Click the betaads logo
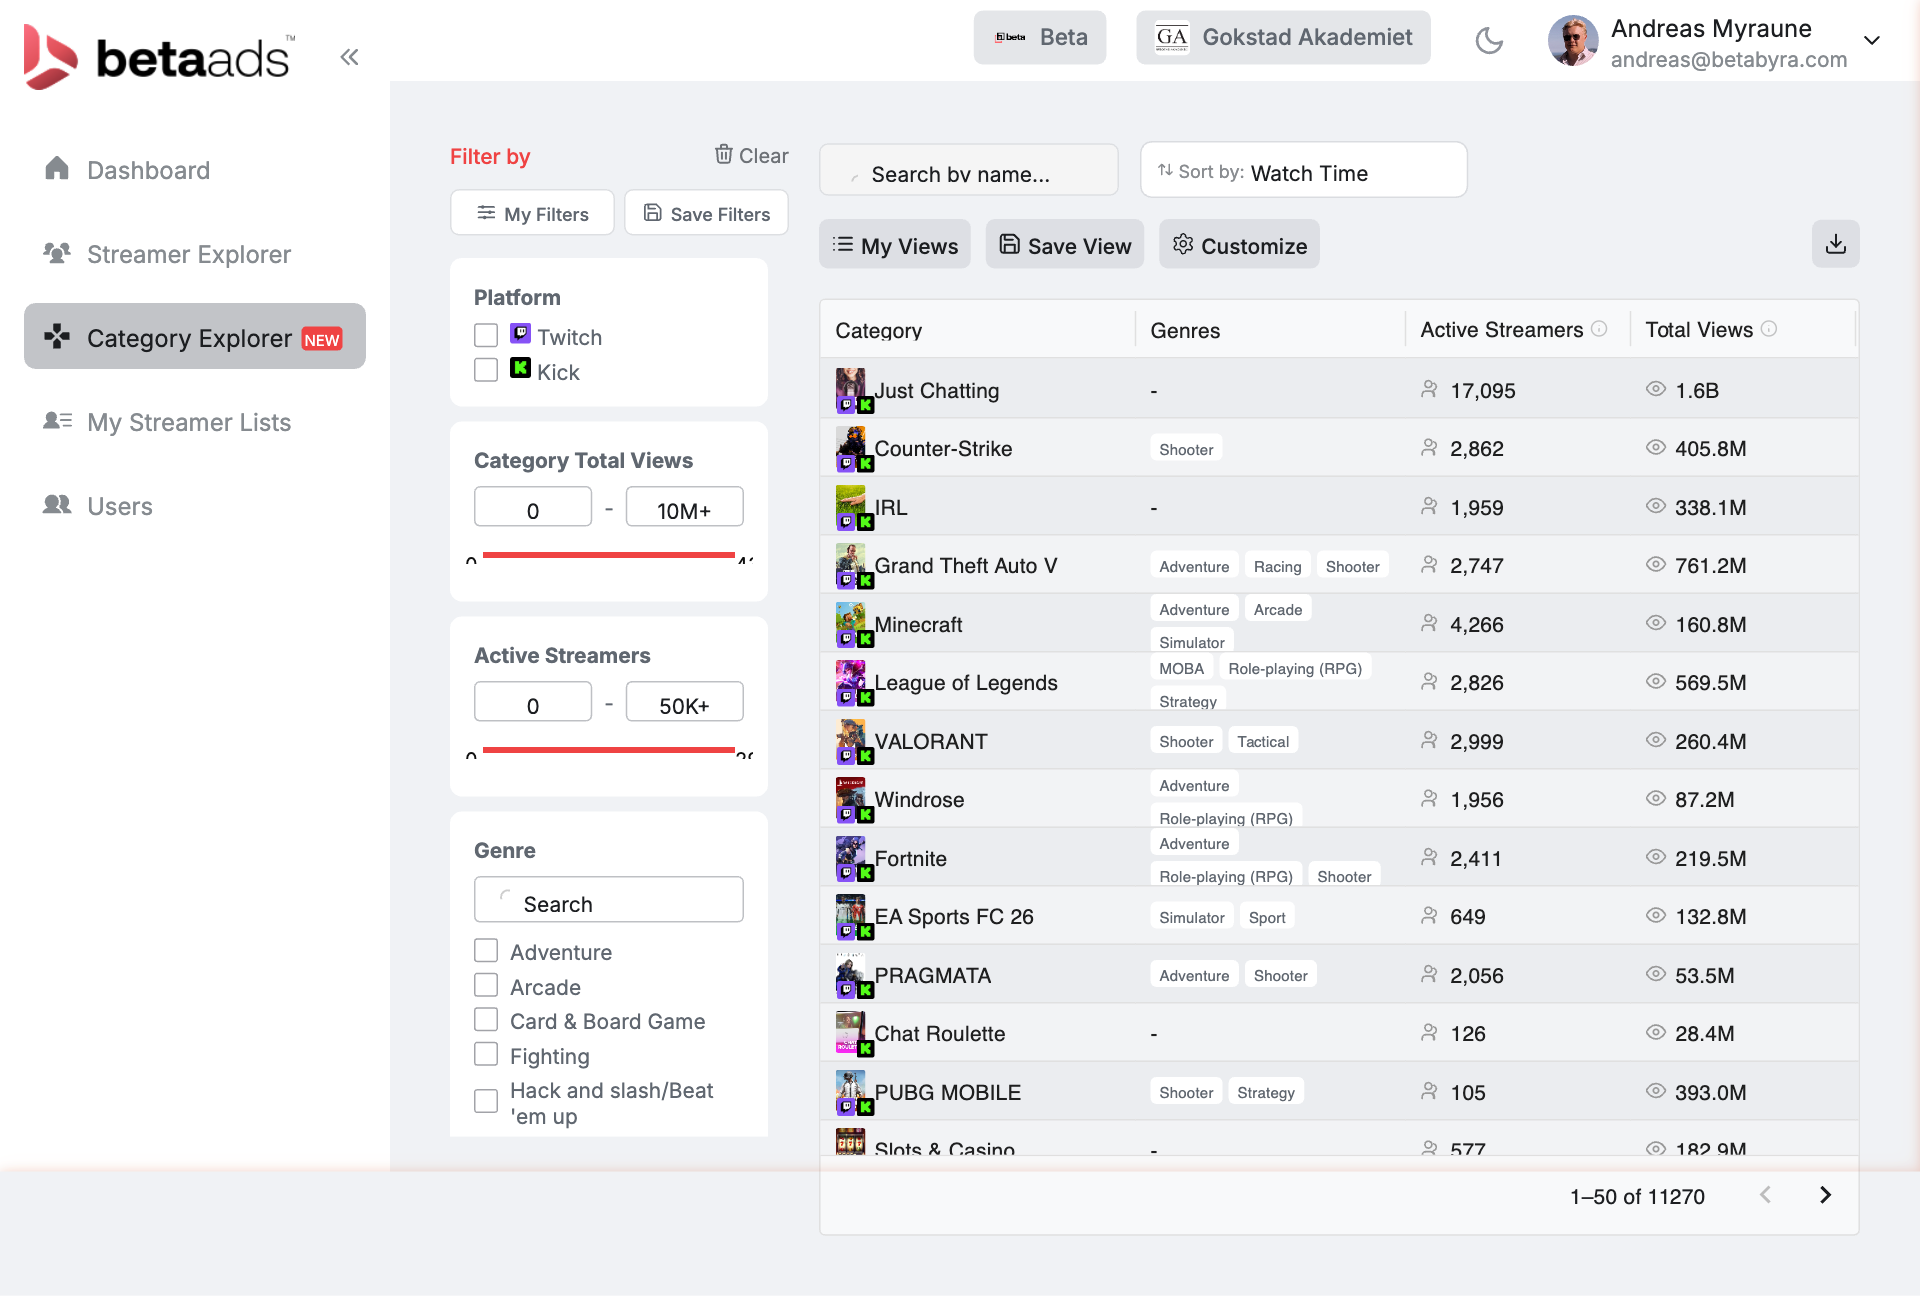The image size is (1920, 1296). click(160, 57)
